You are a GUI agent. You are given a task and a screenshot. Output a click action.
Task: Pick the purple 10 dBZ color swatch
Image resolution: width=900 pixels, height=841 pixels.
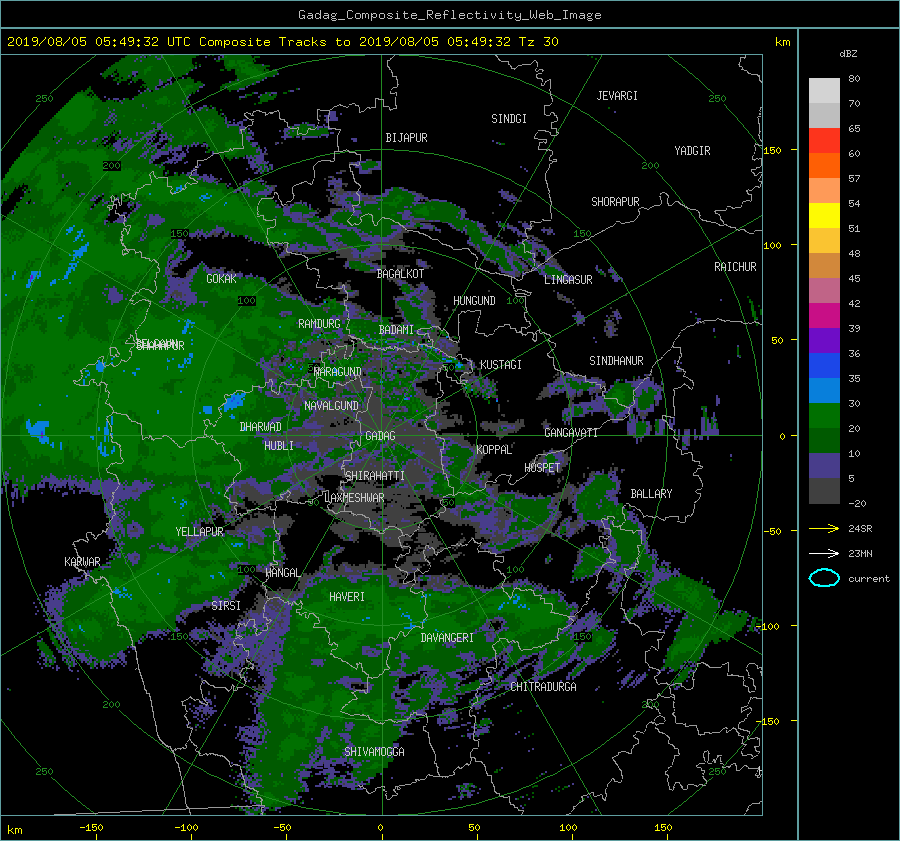click(x=824, y=465)
